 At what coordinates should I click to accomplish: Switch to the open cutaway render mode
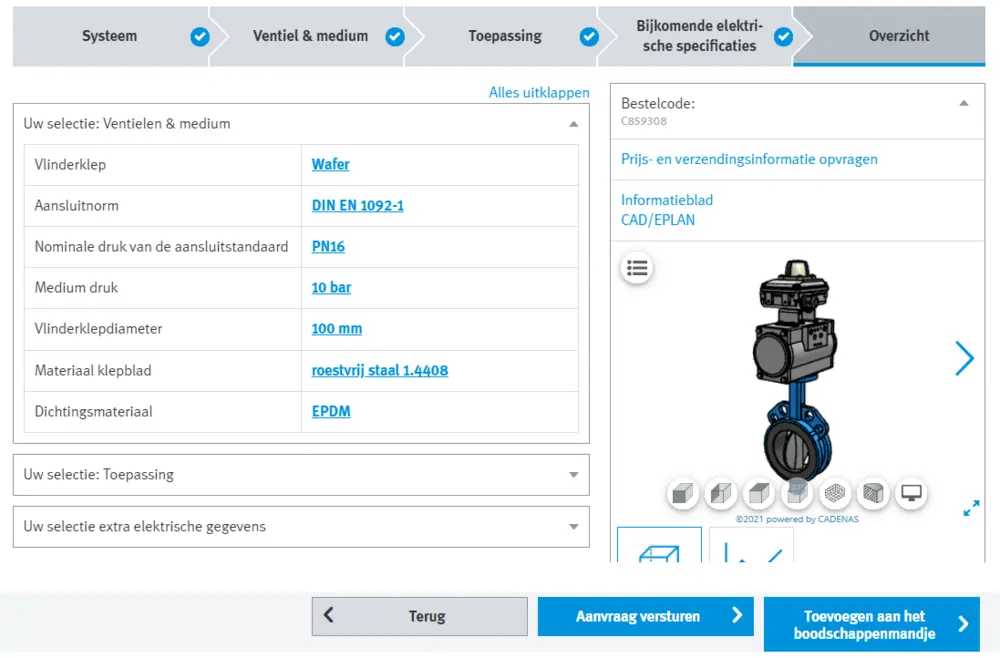[759, 493]
